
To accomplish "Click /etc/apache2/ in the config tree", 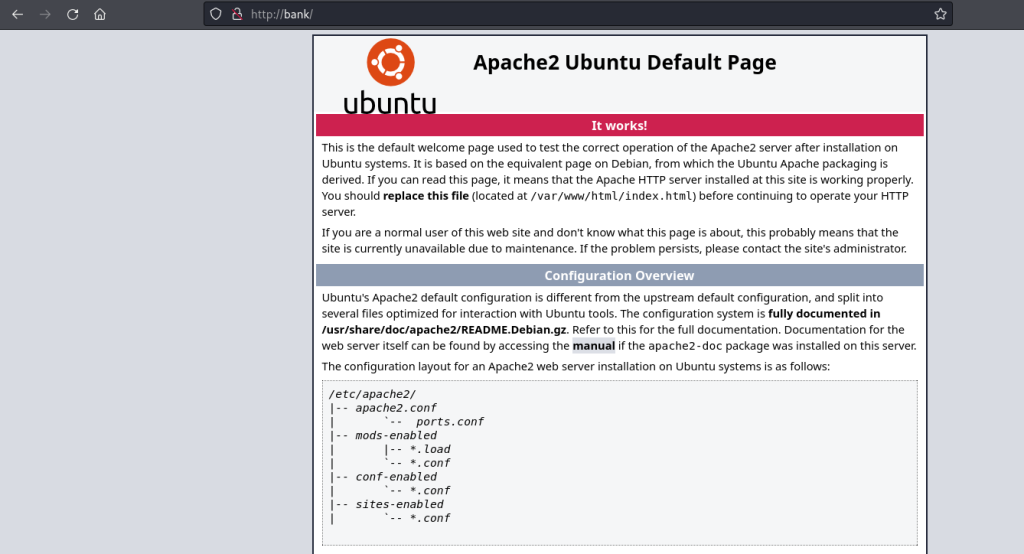I will pyautogui.click(x=372, y=395).
